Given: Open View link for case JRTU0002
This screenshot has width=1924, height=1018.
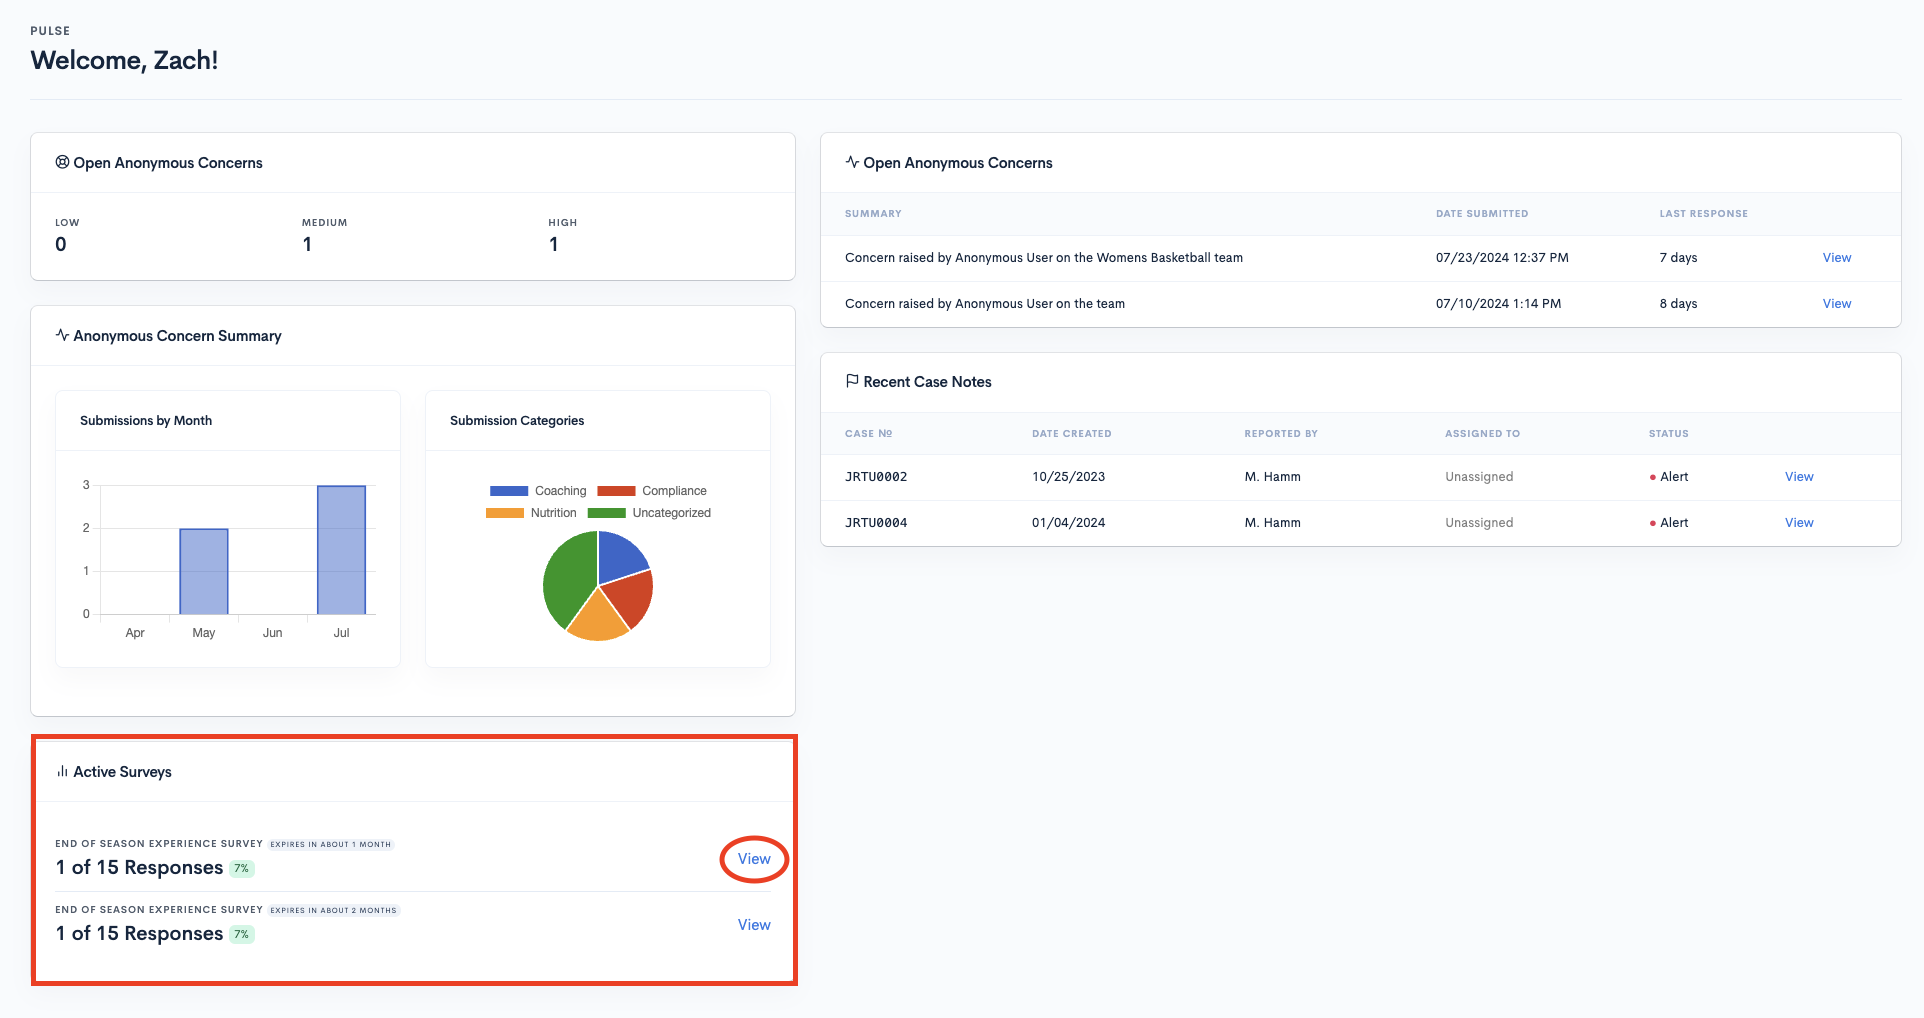Looking at the screenshot, I should pos(1798,477).
